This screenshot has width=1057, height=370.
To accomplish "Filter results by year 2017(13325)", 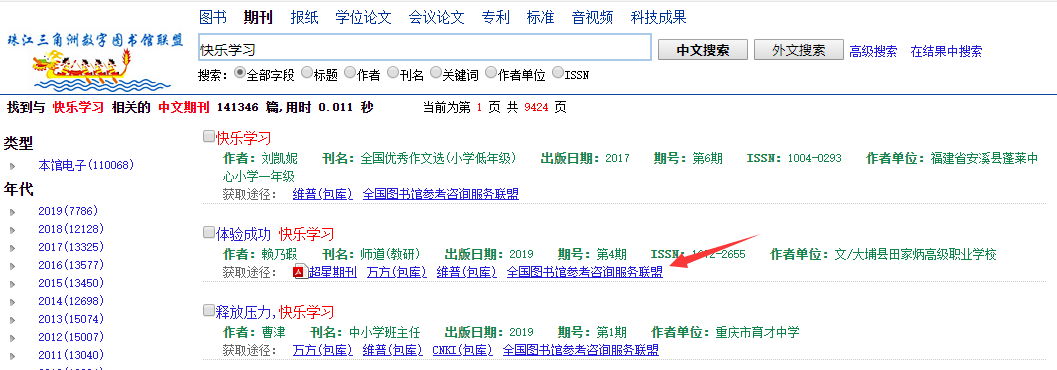I will coord(71,247).
